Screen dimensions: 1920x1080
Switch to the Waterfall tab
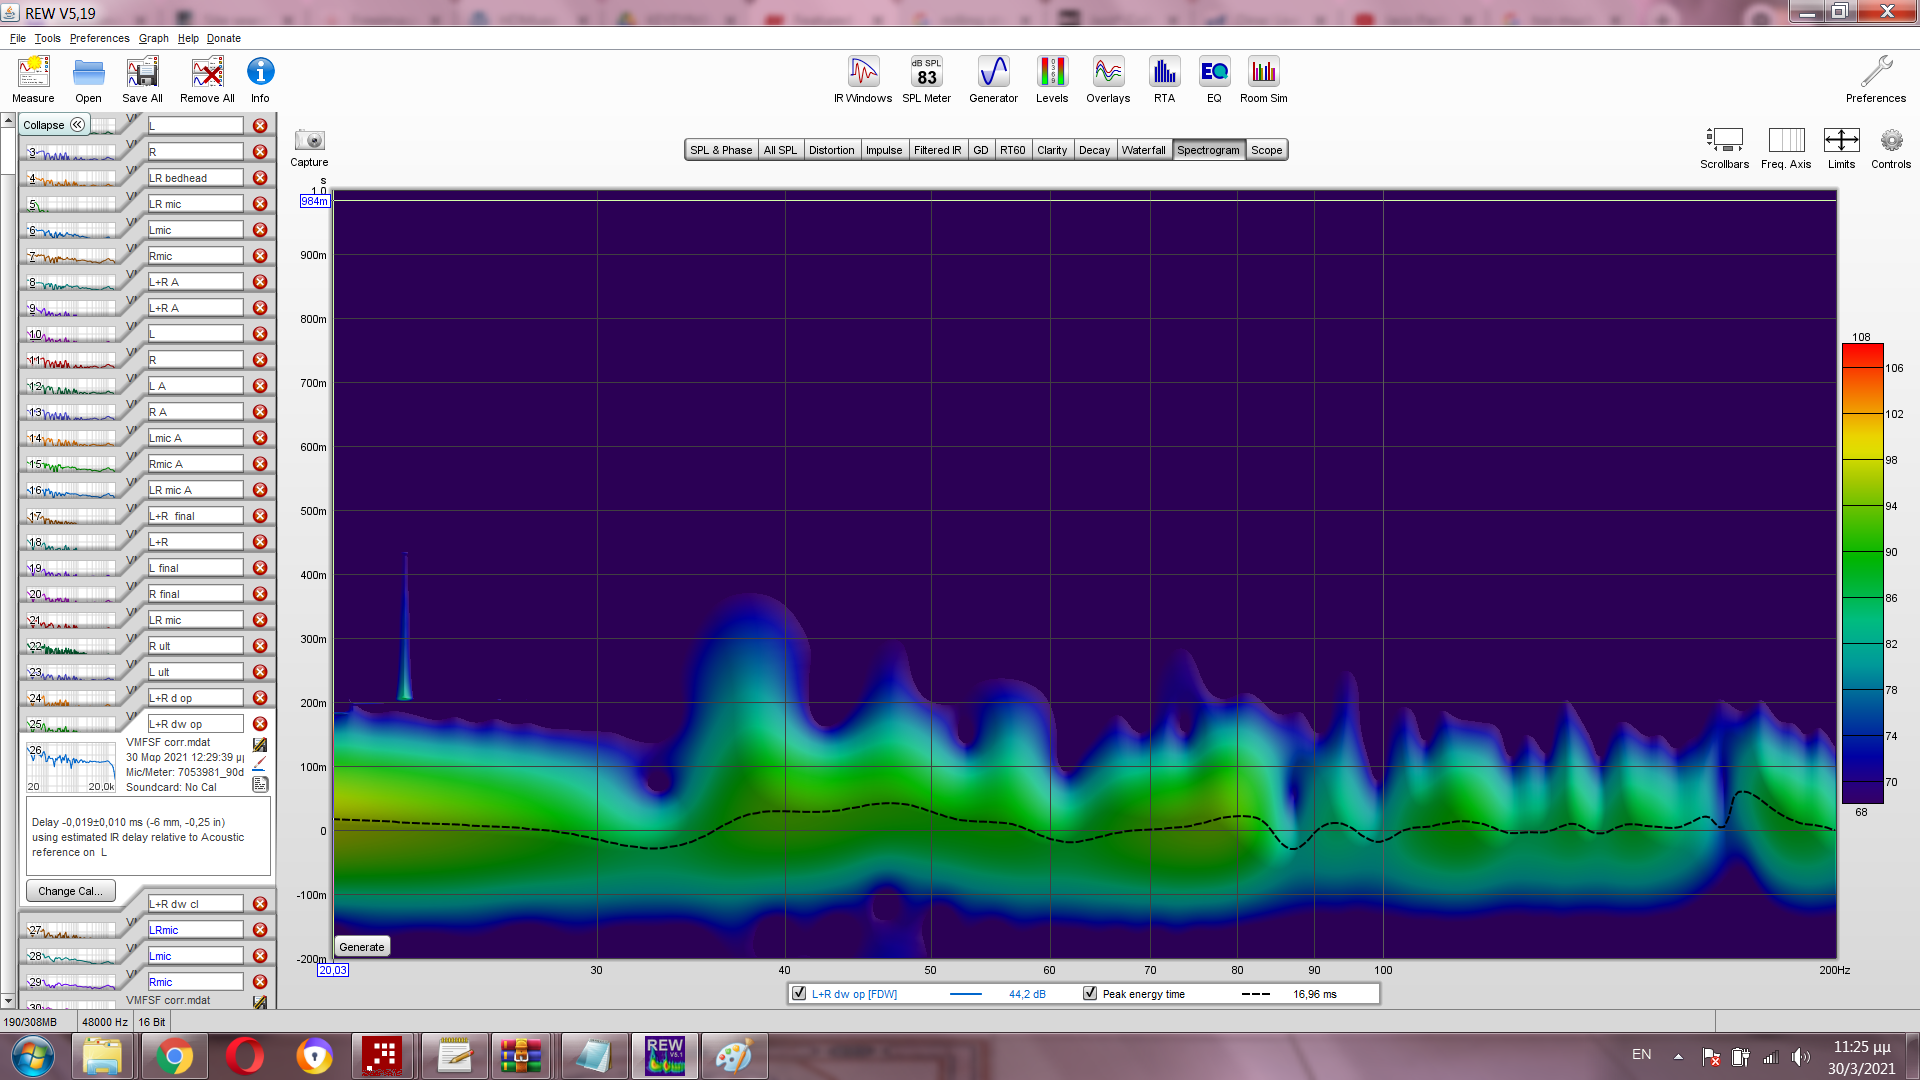1143,150
